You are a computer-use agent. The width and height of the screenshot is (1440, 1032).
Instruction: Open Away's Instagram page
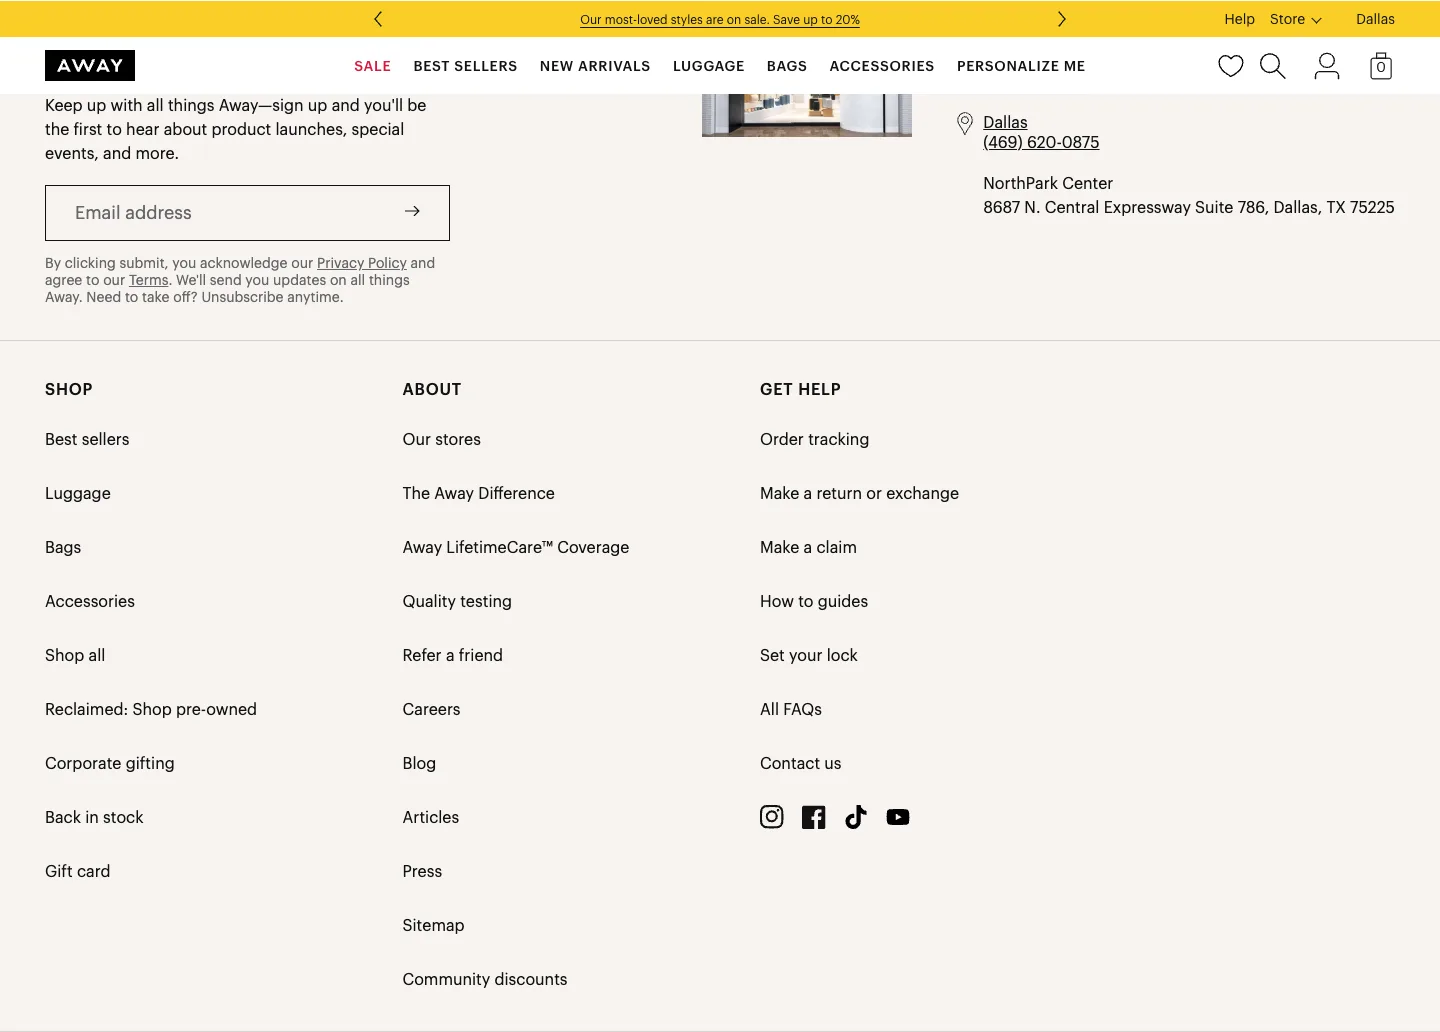772,817
